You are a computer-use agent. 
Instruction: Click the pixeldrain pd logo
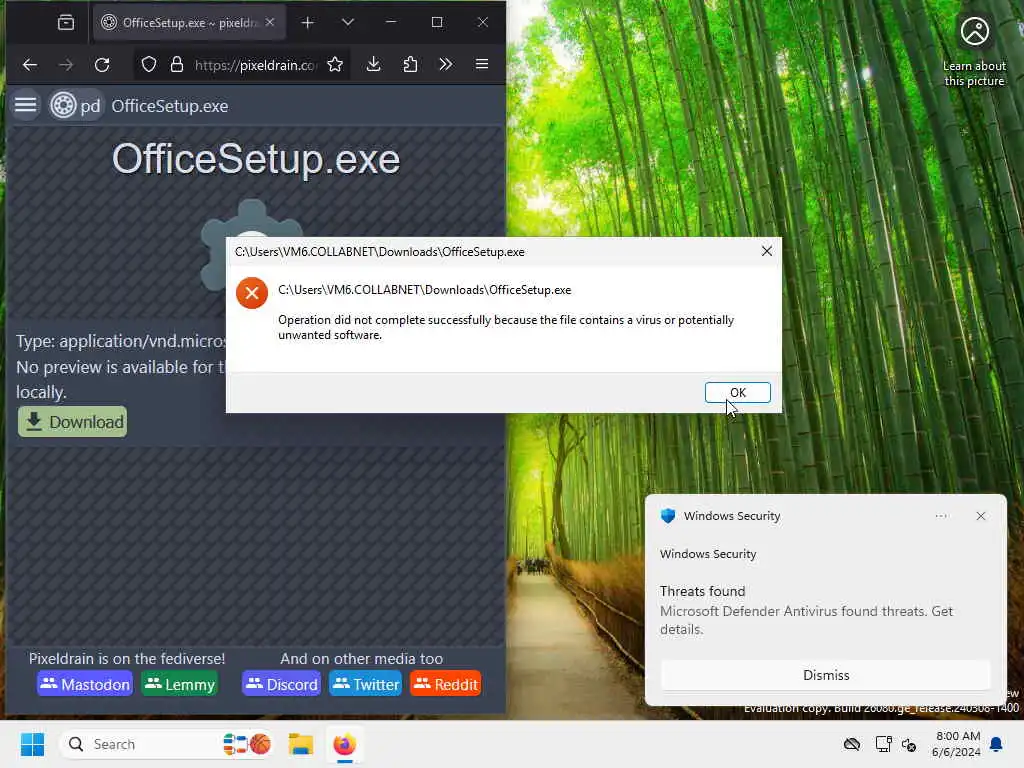tap(76, 105)
